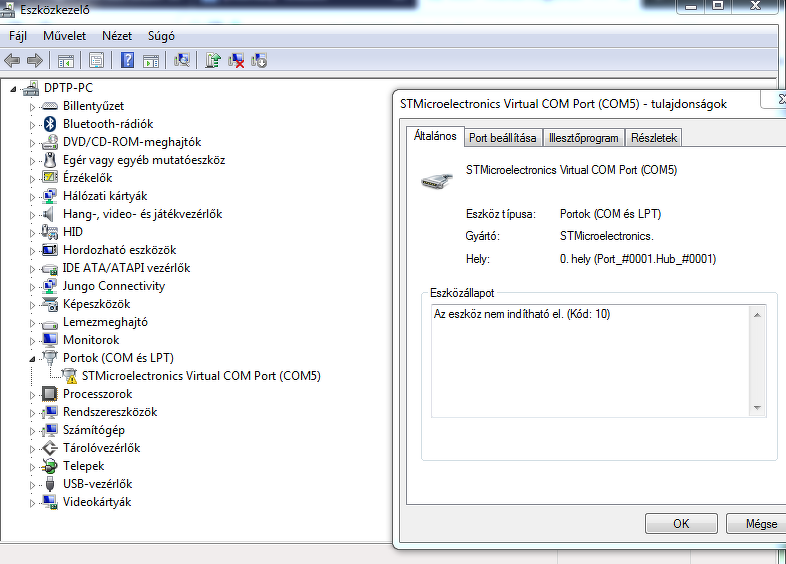
Task: Expand the Monitorok node
Action: click(x=32, y=341)
